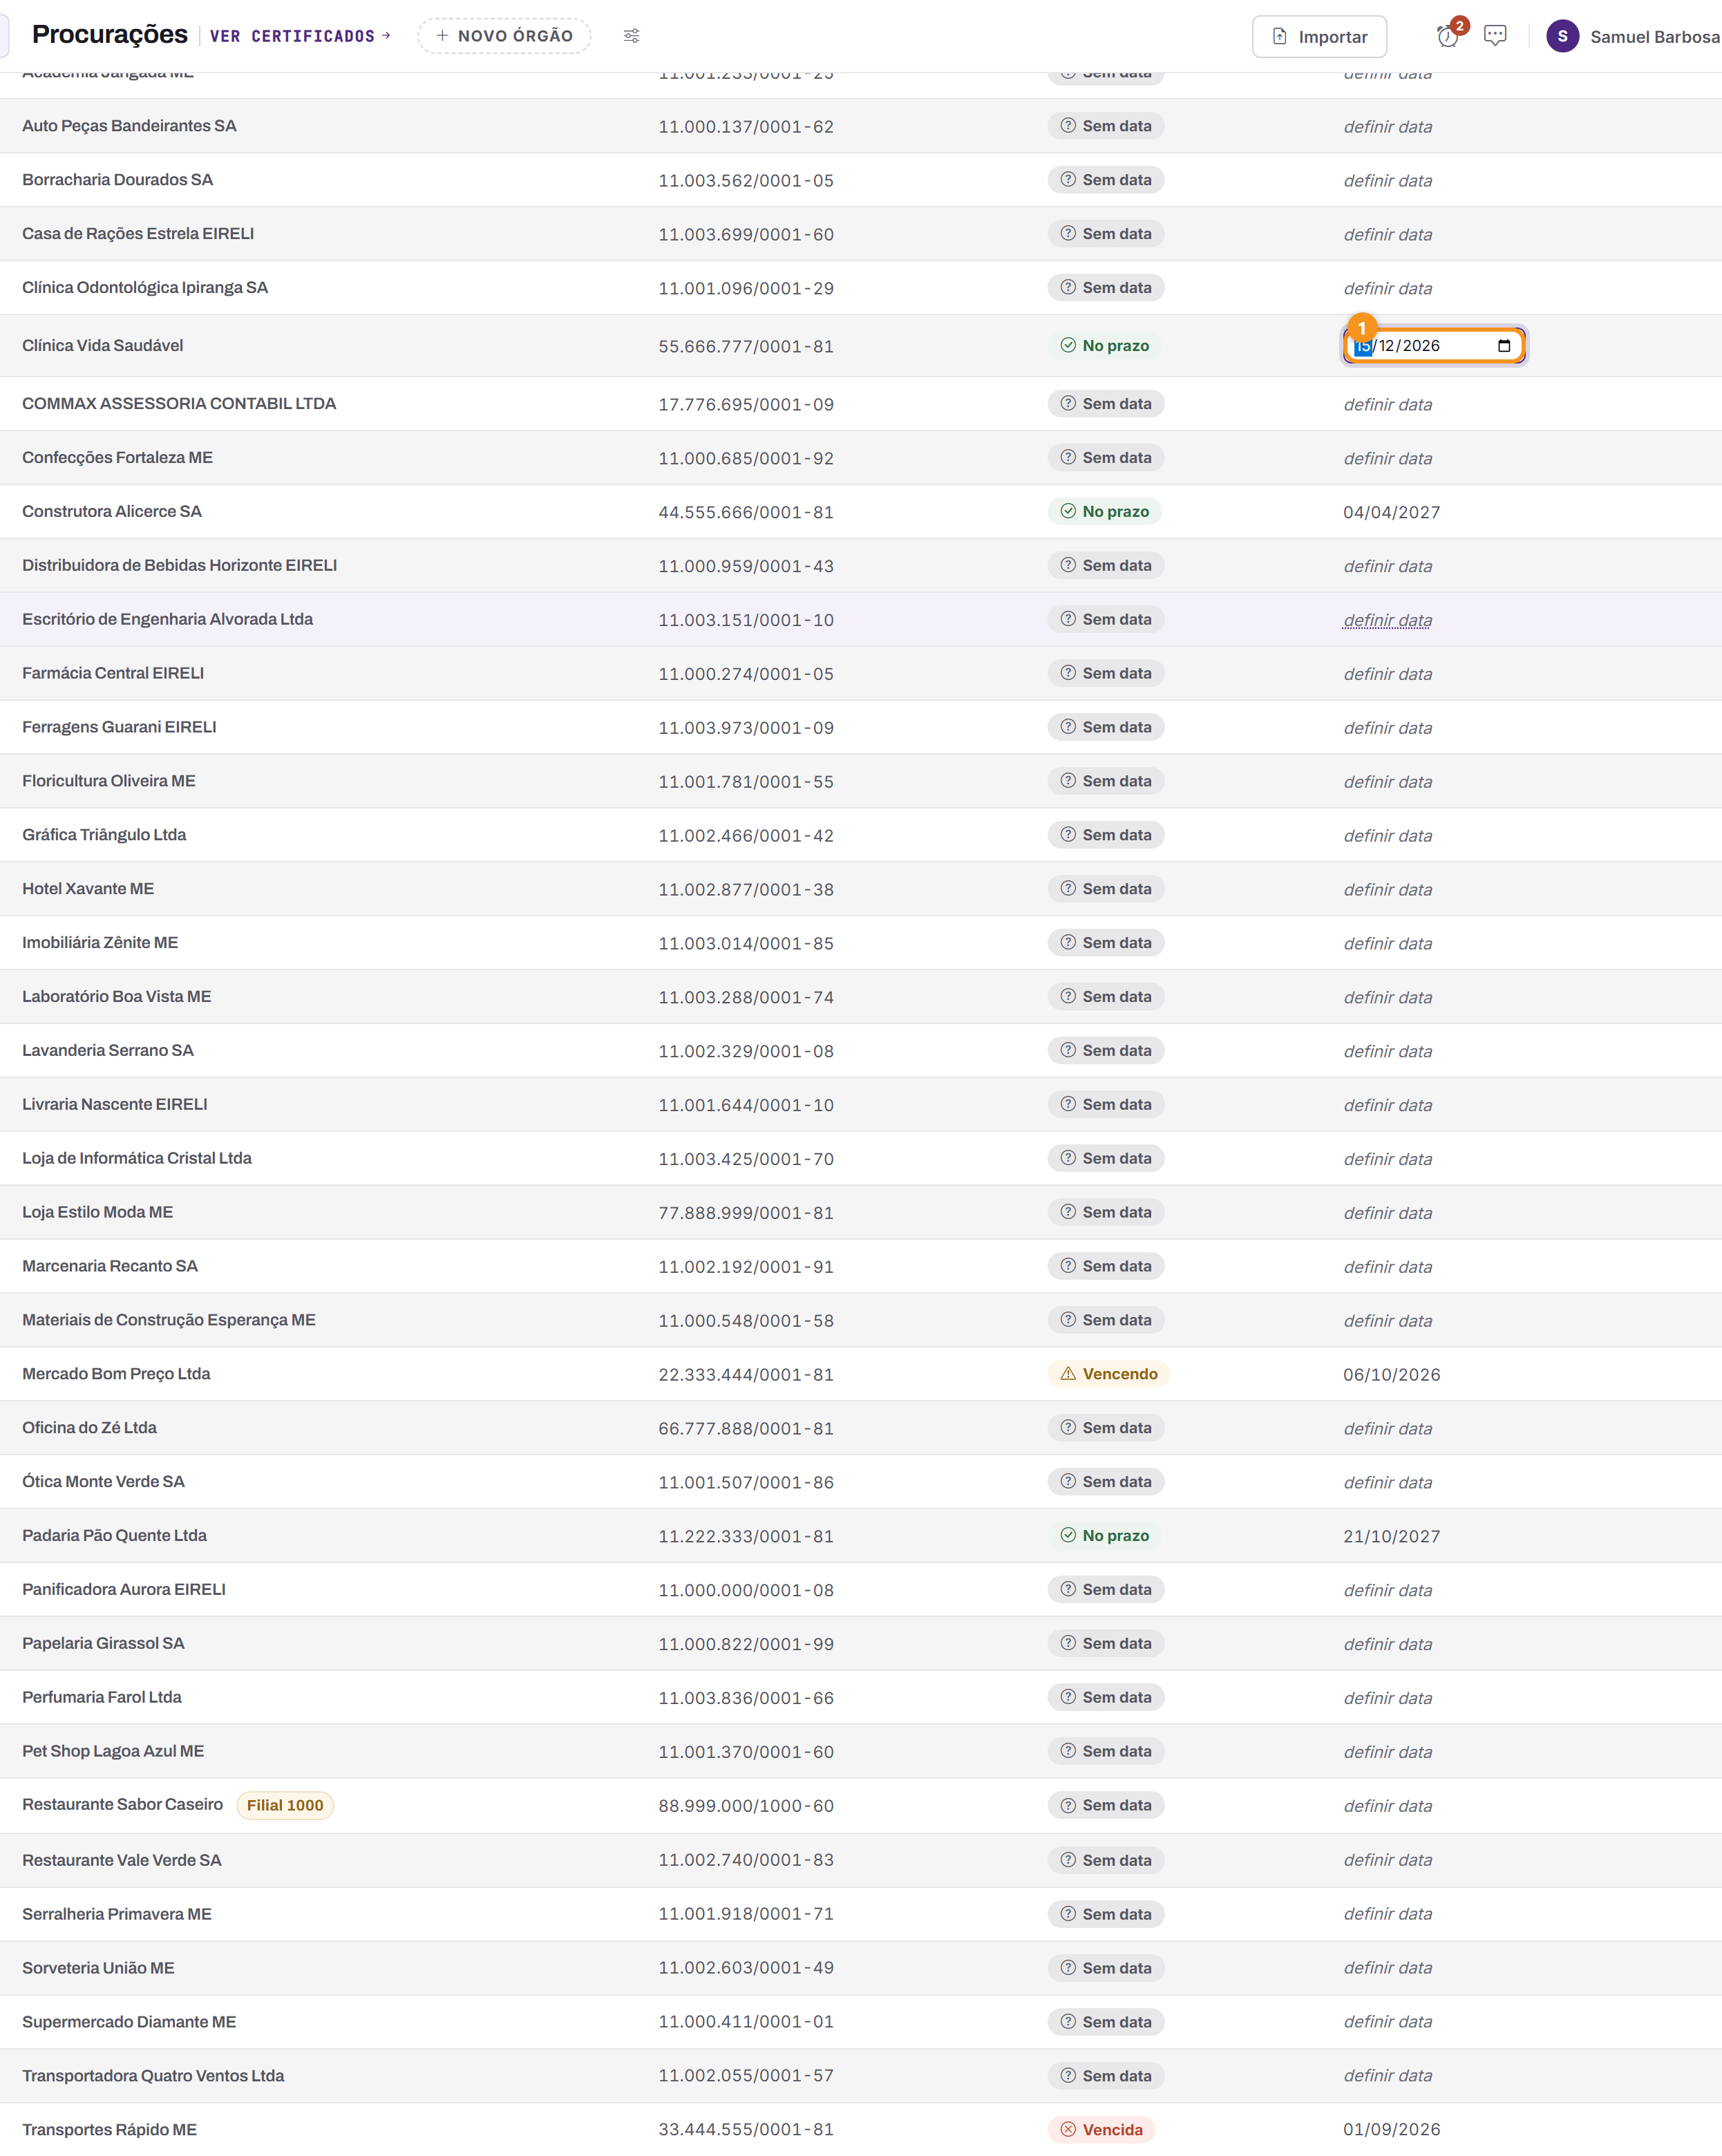Image resolution: width=1722 pixels, height=2156 pixels.
Task: Select Clínica Vida Saudável company name
Action: (103, 346)
